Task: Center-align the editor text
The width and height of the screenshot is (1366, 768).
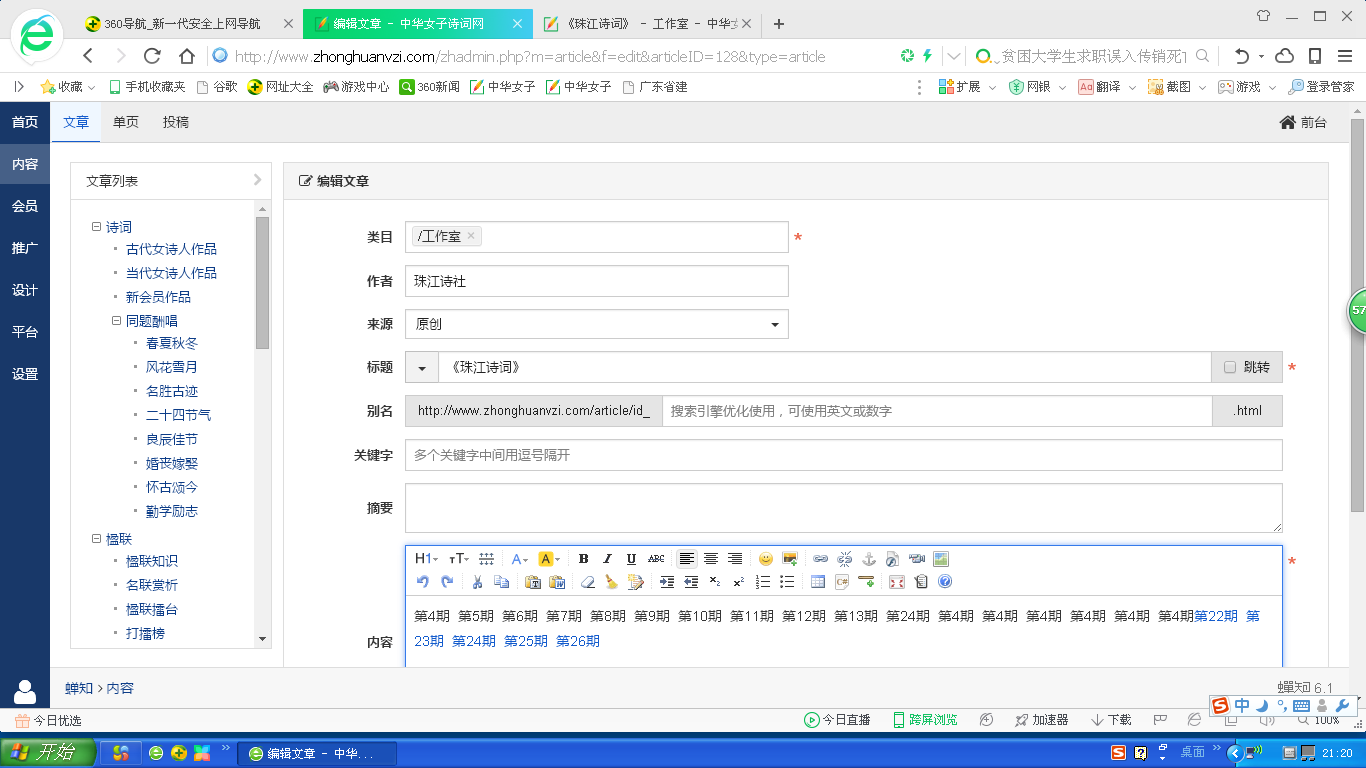Action: click(x=711, y=559)
